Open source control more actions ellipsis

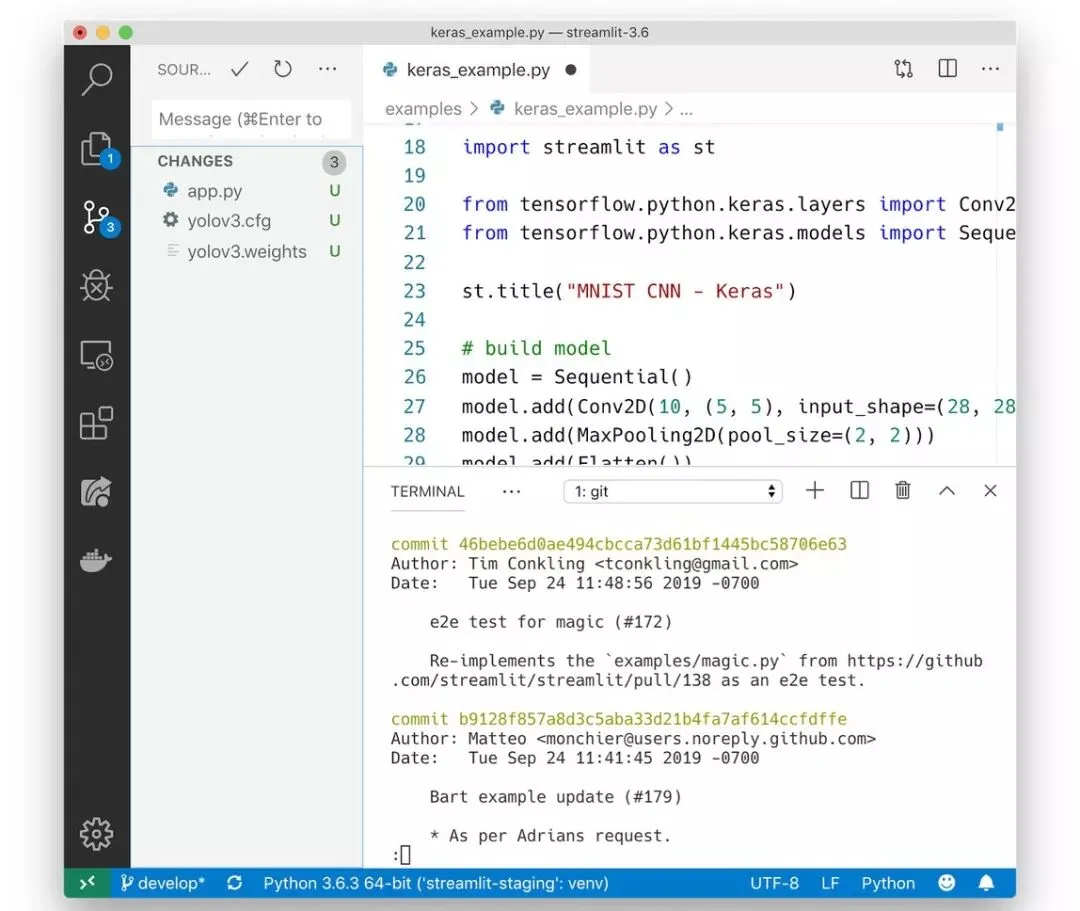[x=328, y=69]
